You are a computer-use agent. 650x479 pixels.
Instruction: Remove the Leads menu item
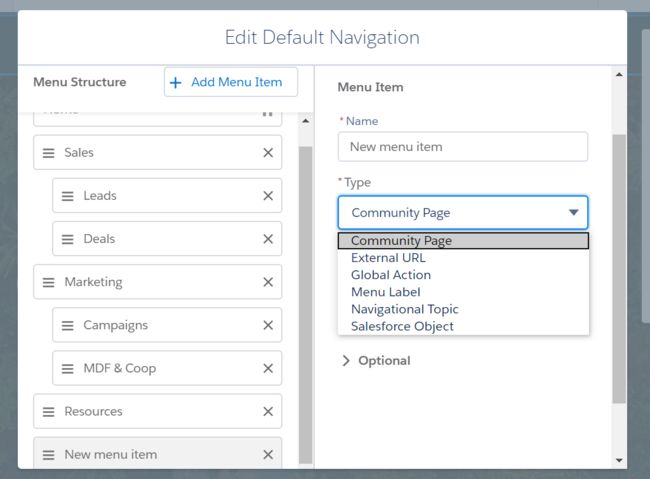[x=268, y=196]
